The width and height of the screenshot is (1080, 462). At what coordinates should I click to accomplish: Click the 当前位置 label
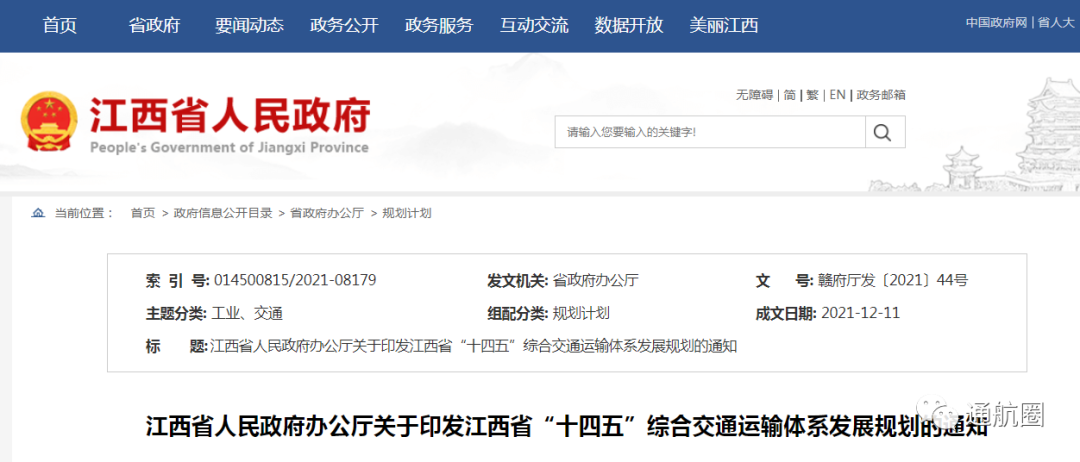[x=84, y=213]
